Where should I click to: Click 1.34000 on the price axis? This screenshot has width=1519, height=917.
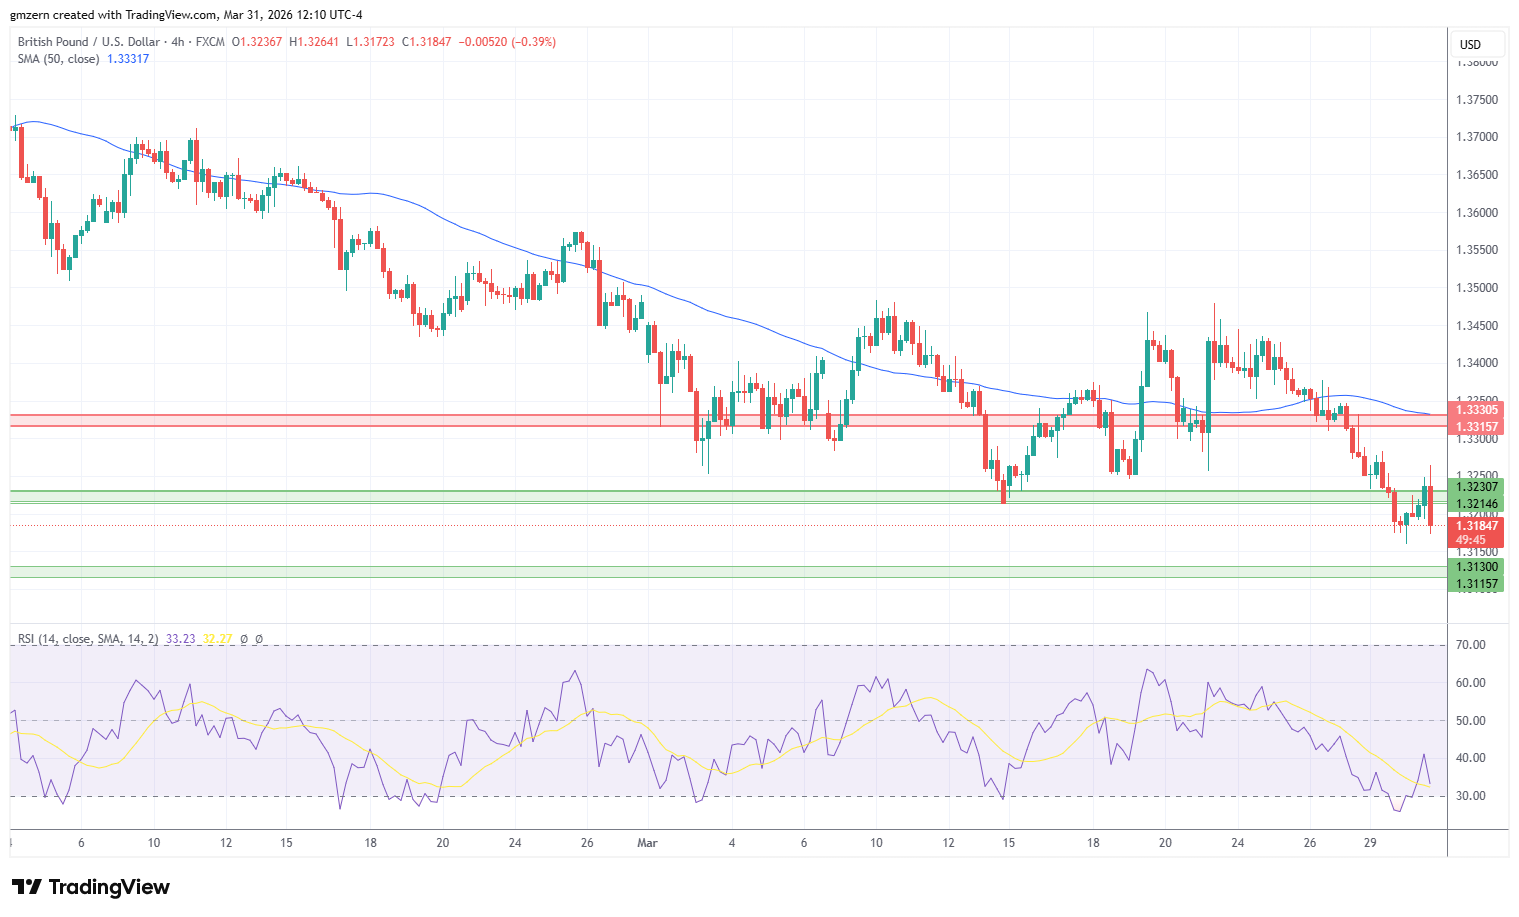1477,363
